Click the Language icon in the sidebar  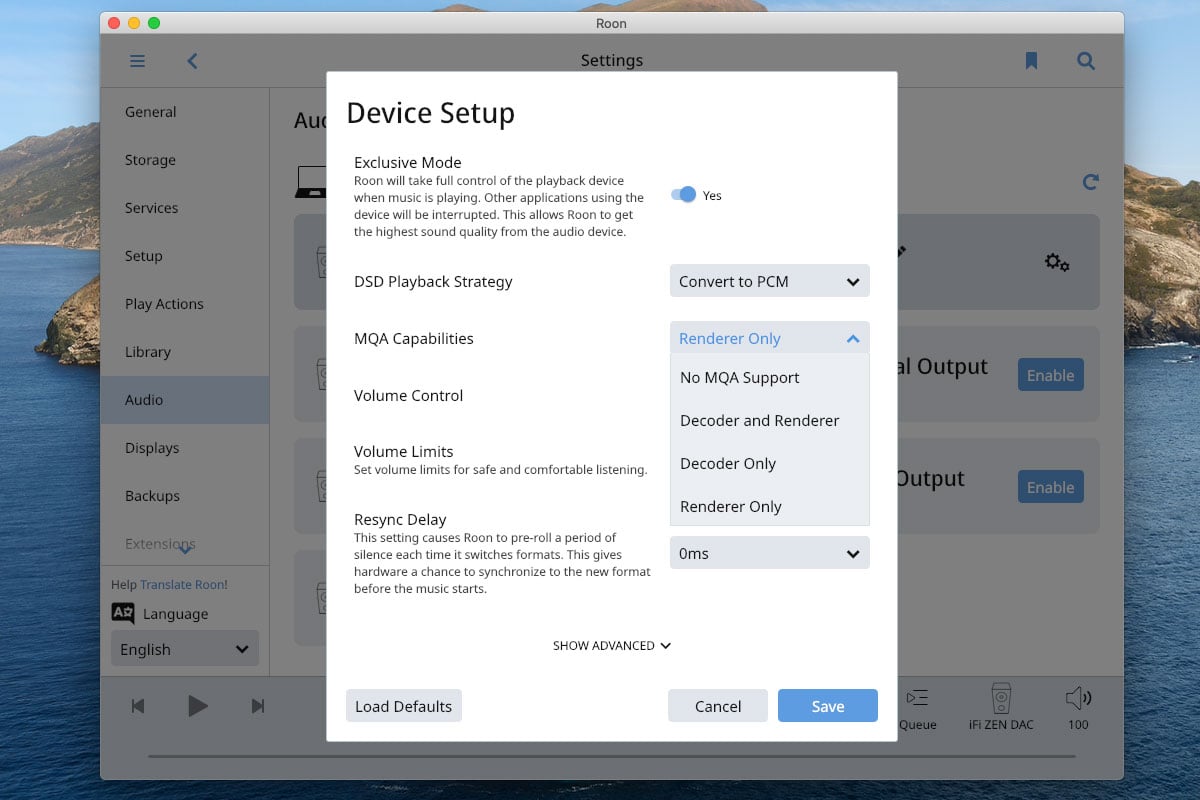[x=123, y=613]
